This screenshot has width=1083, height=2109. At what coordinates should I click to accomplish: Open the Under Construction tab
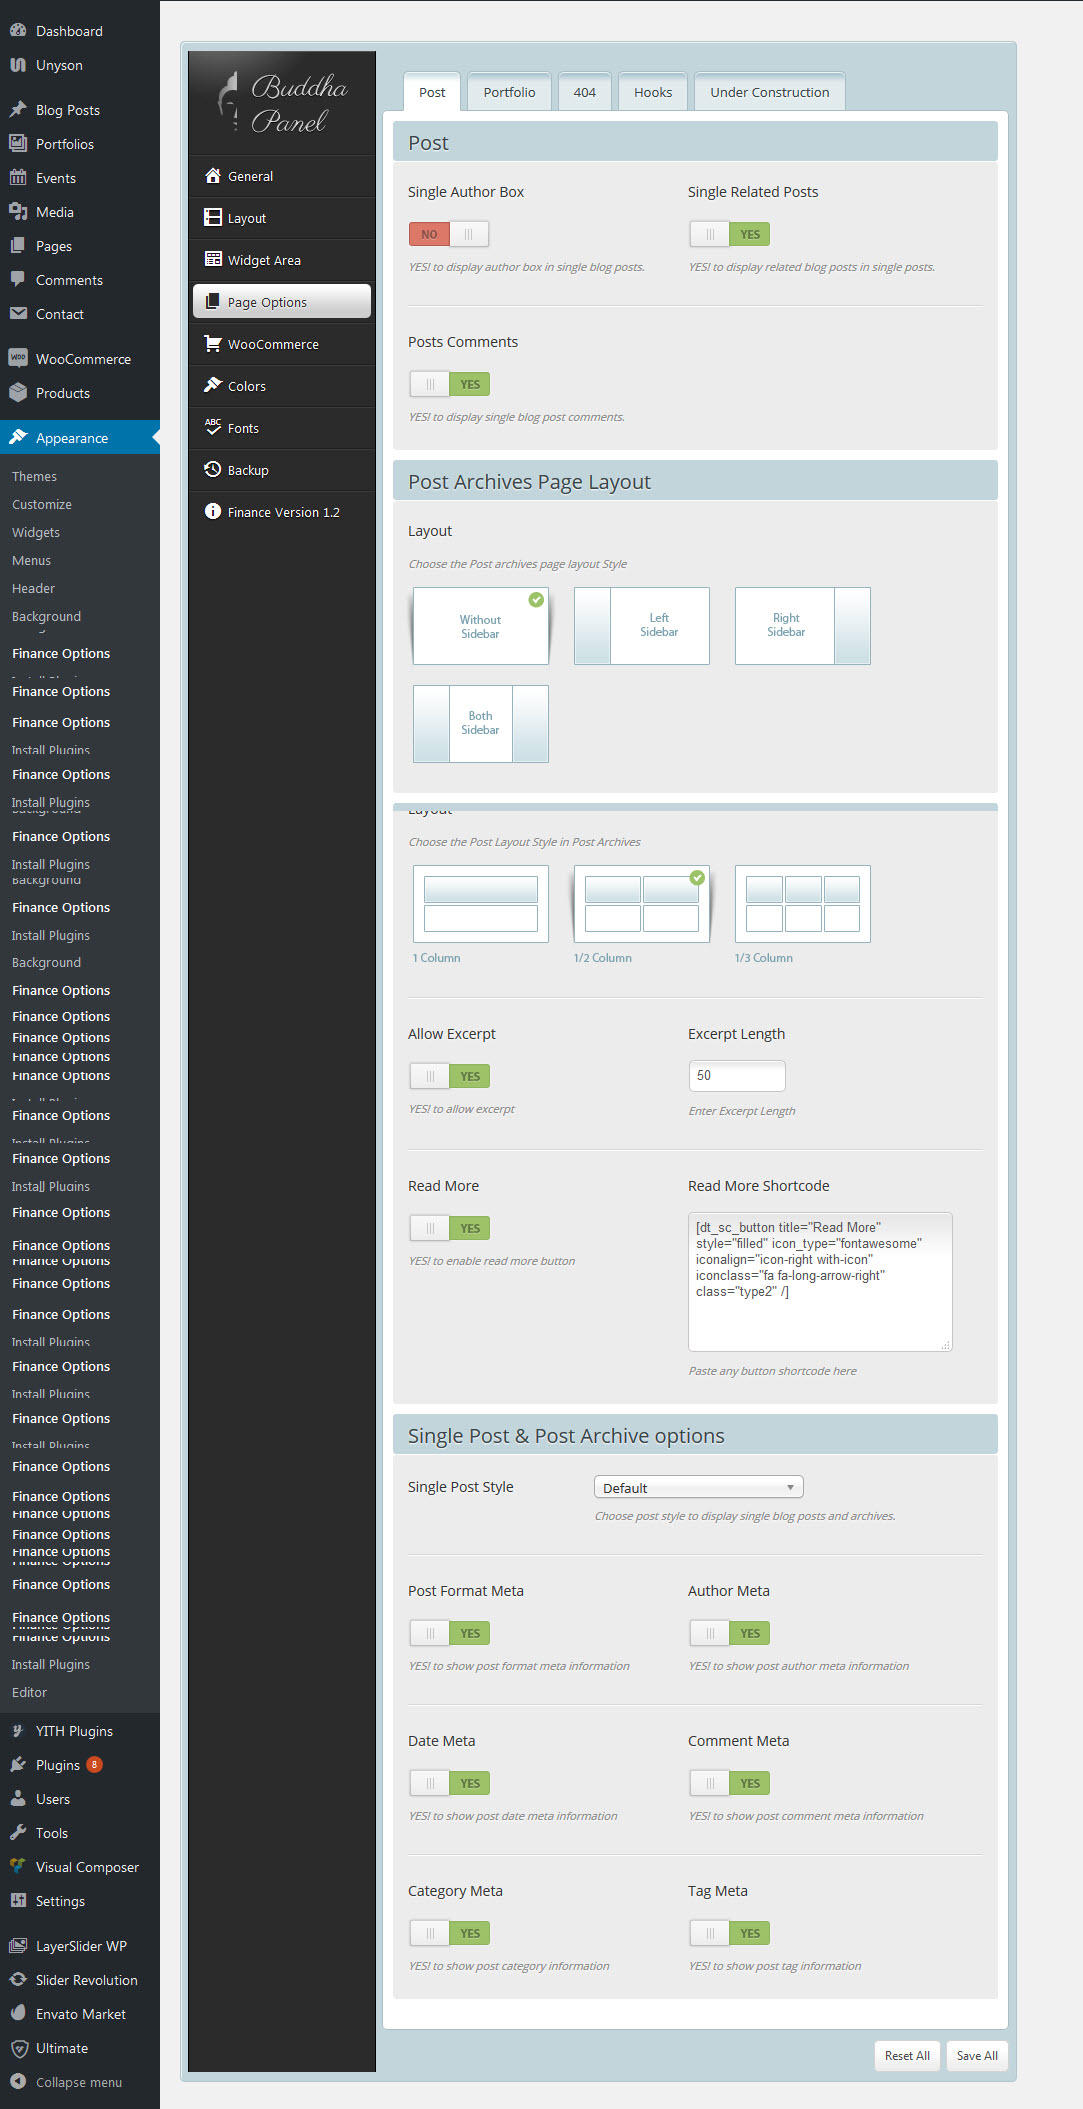[x=769, y=92]
